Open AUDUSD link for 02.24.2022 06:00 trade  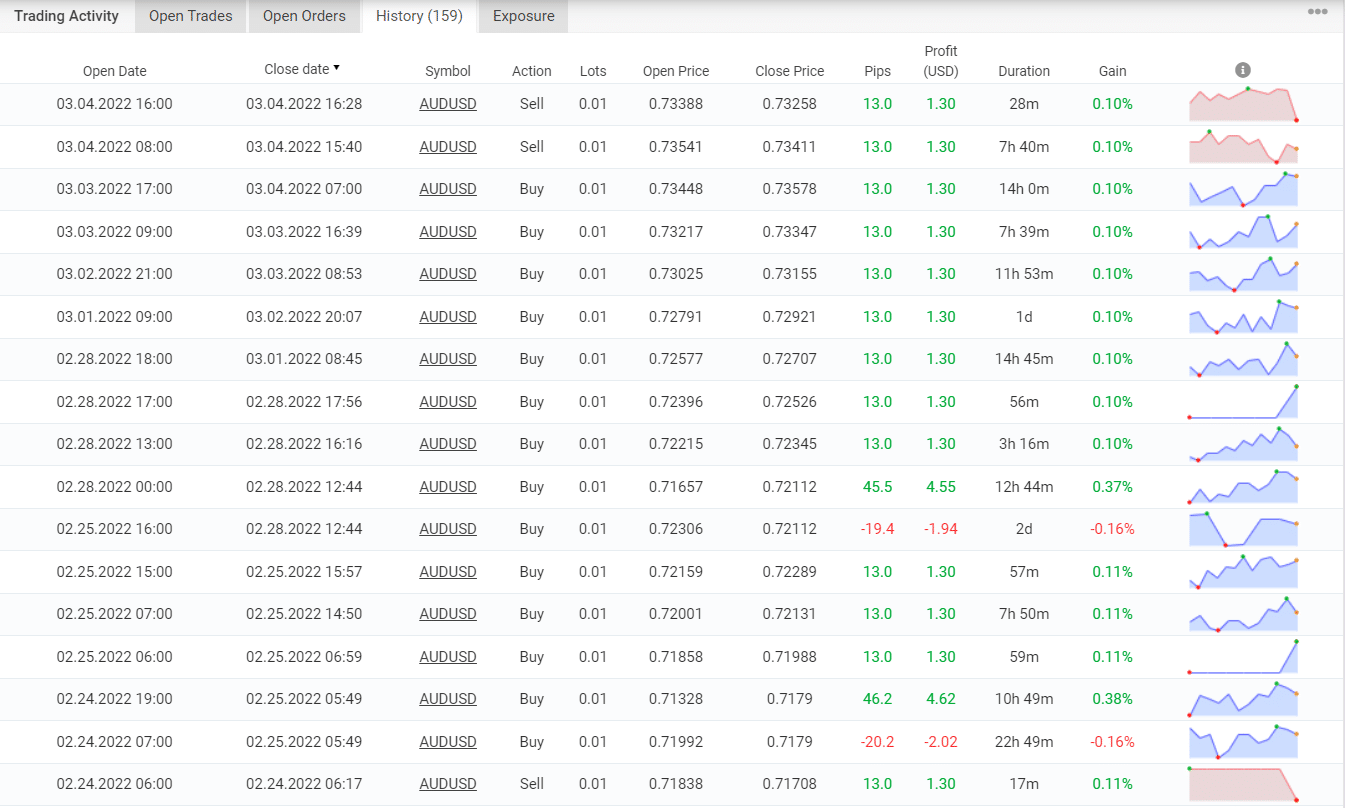click(x=448, y=784)
